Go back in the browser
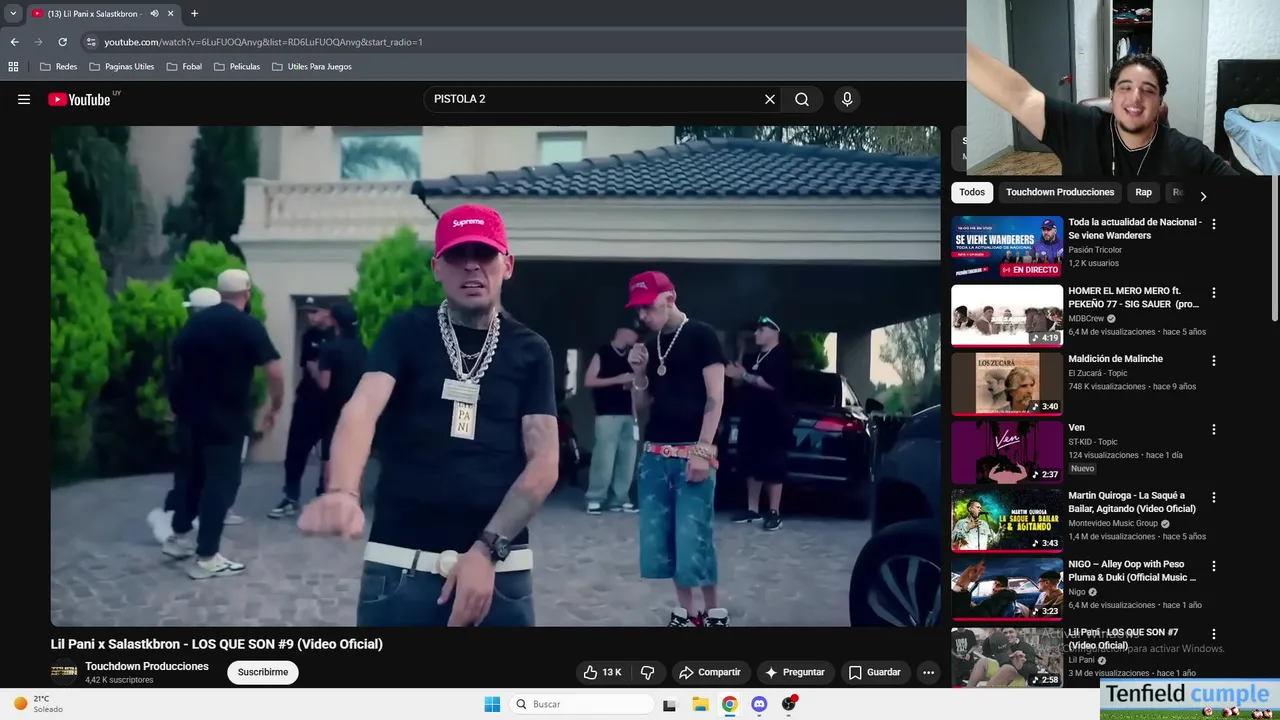Viewport: 1280px width, 720px height. 14,42
